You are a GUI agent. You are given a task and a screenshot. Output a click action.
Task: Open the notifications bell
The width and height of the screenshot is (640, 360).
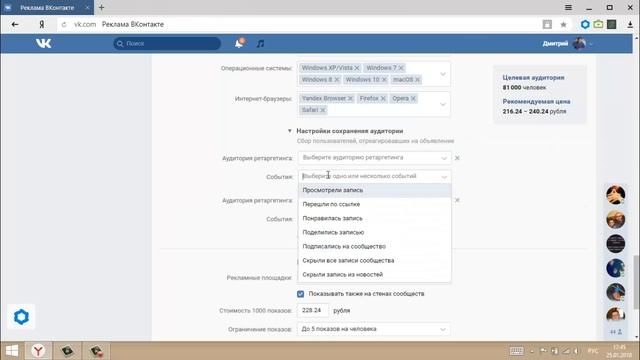tap(239, 43)
